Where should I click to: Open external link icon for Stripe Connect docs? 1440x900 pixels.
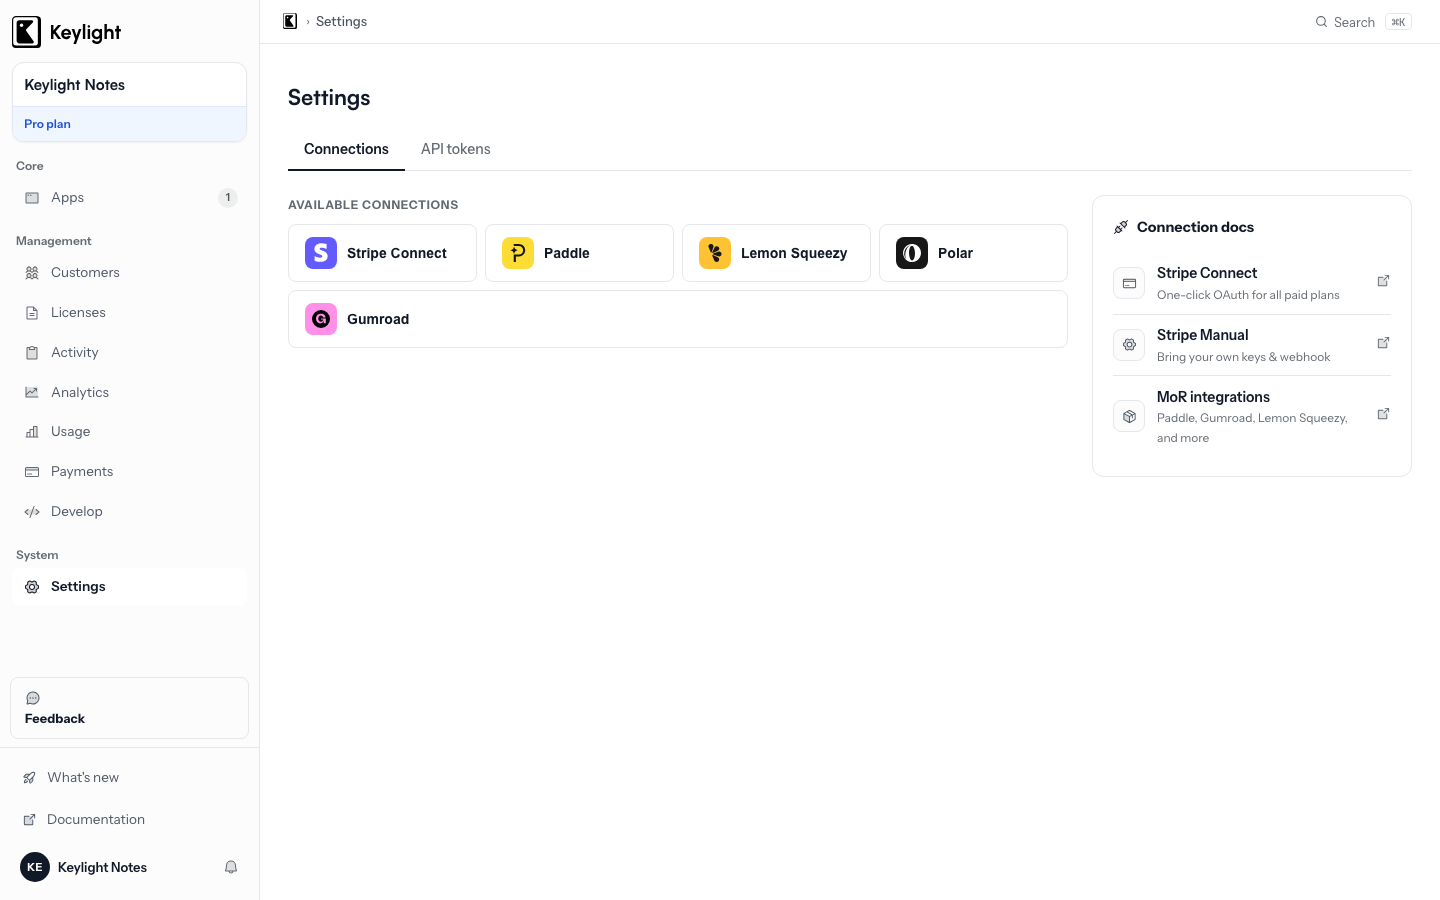(x=1383, y=281)
